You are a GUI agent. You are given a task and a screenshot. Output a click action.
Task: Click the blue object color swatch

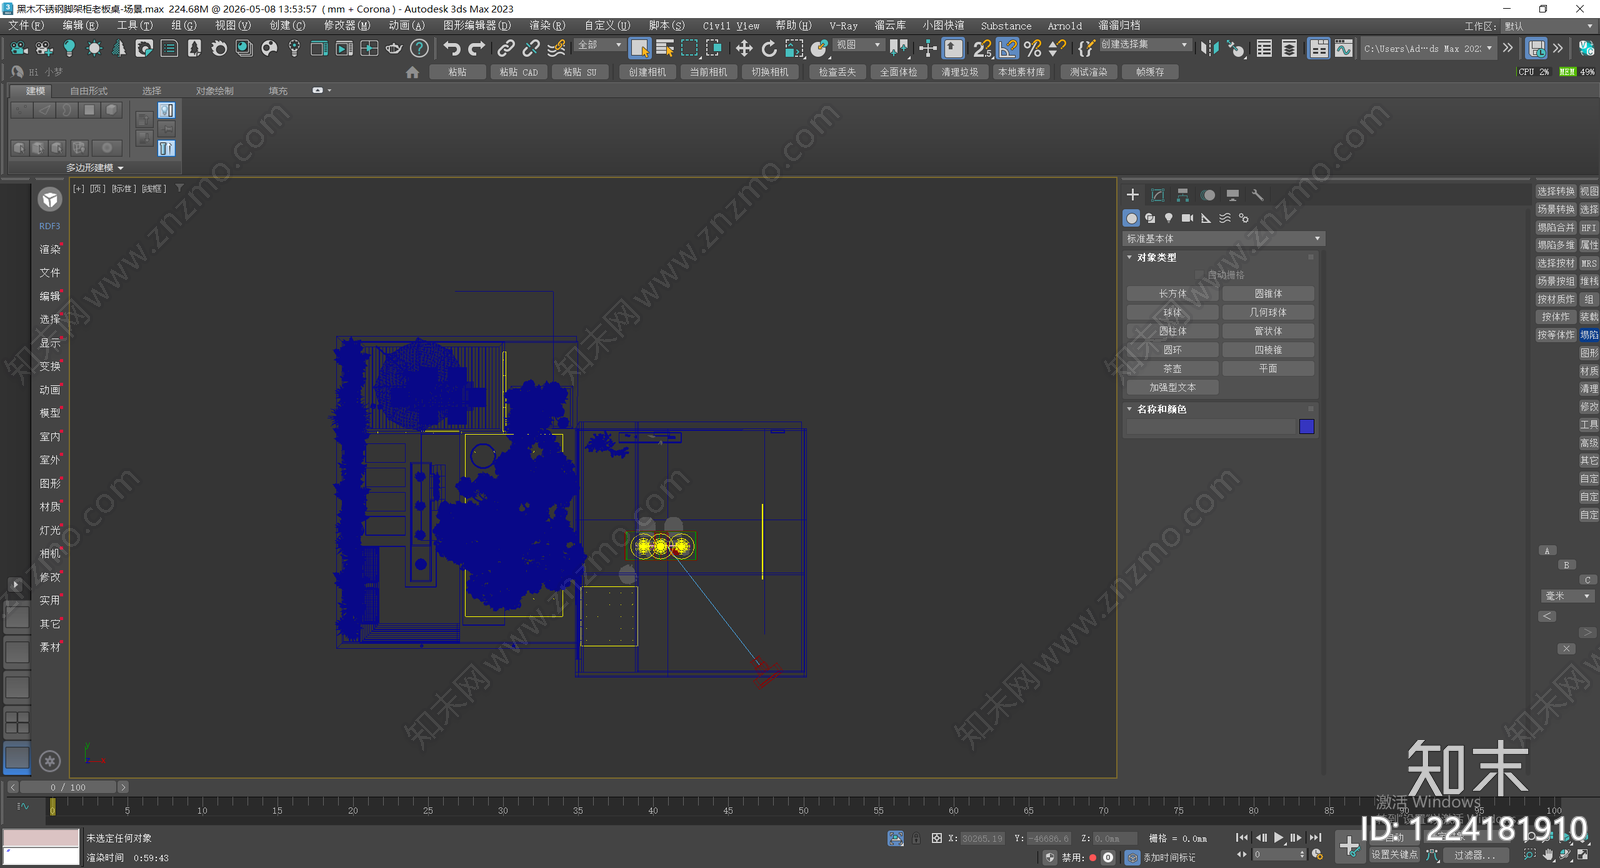click(x=1306, y=427)
